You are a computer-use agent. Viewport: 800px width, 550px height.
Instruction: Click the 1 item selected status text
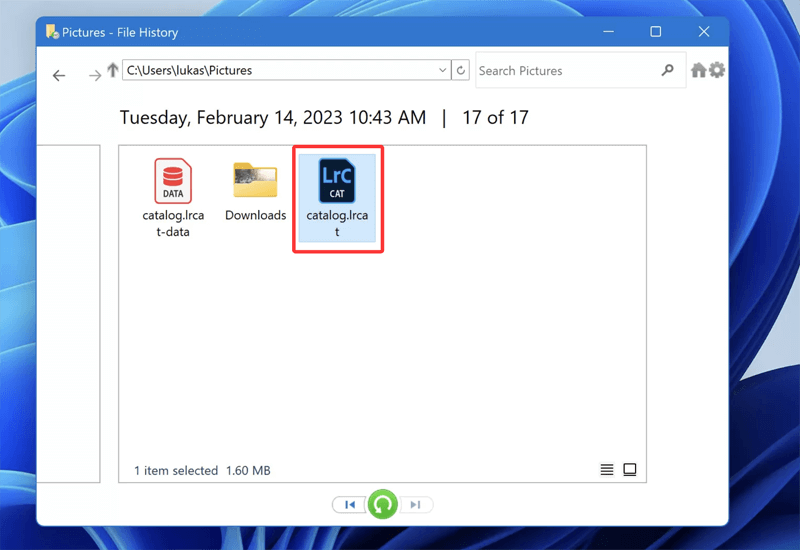coord(176,470)
